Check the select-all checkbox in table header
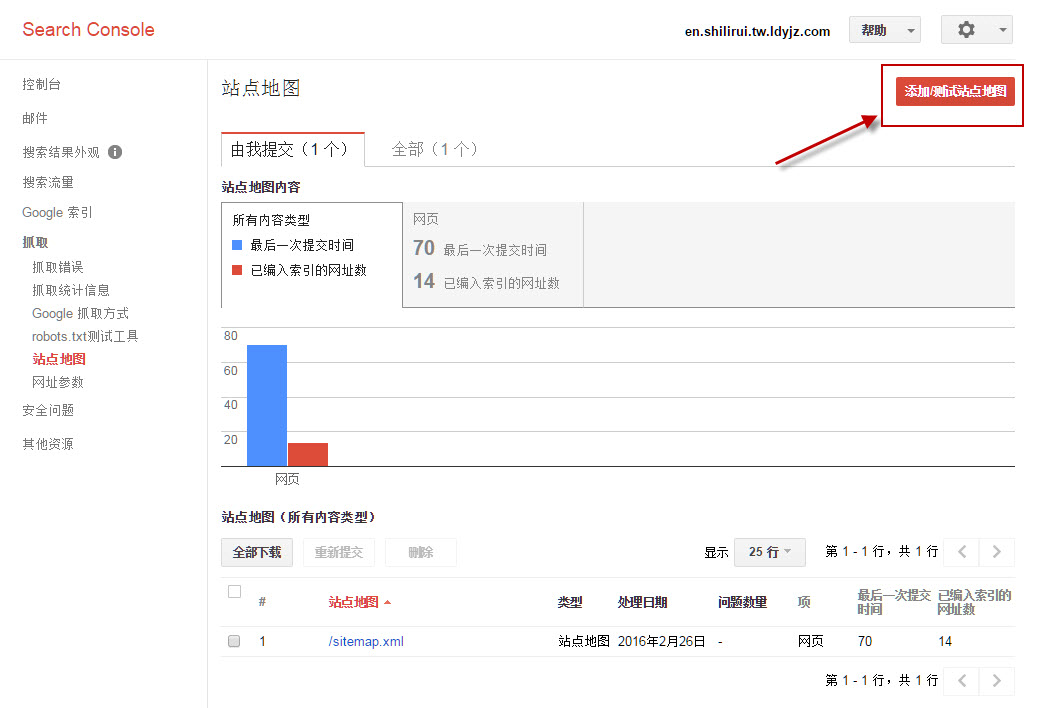This screenshot has height=708, width=1040. point(234,591)
